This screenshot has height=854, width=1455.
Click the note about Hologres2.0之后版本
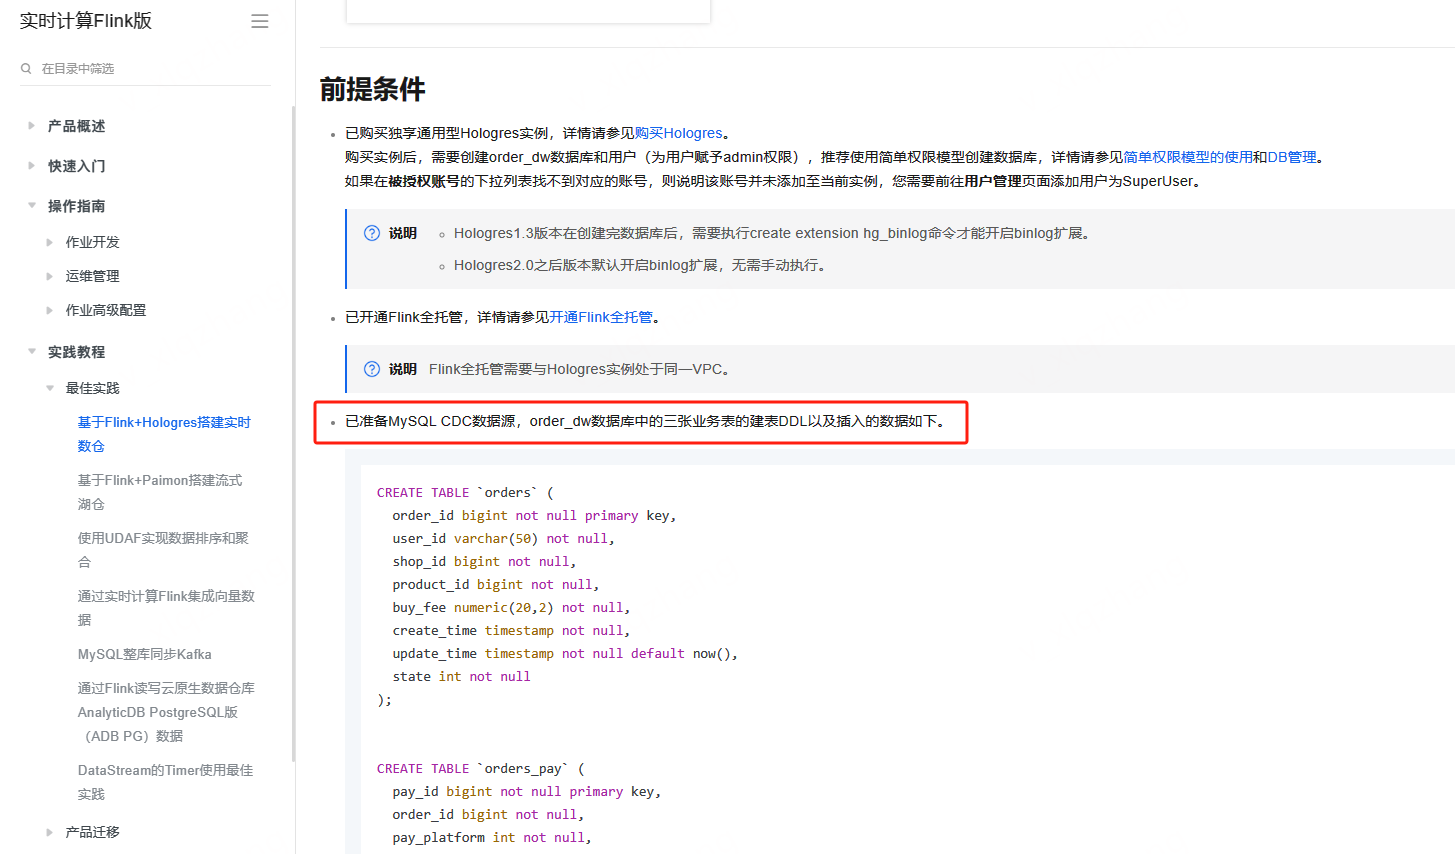click(640, 265)
